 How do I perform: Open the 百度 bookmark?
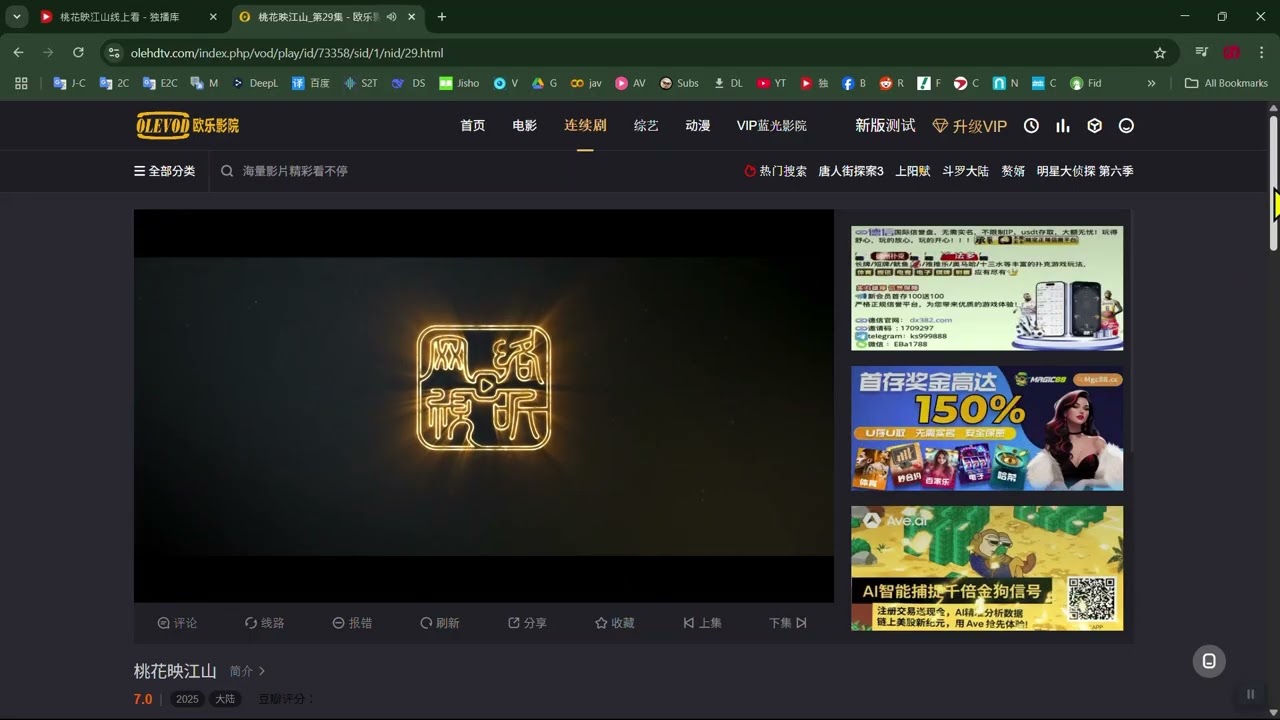pyautogui.click(x=310, y=83)
